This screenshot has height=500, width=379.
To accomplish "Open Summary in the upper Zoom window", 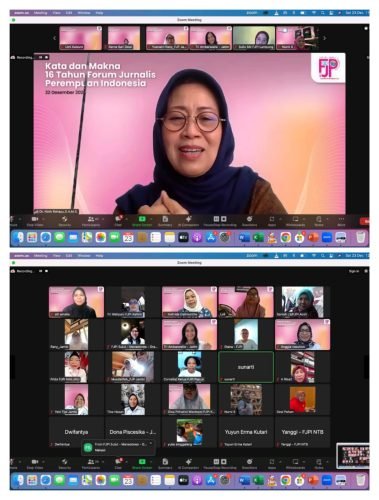I will pos(165,221).
